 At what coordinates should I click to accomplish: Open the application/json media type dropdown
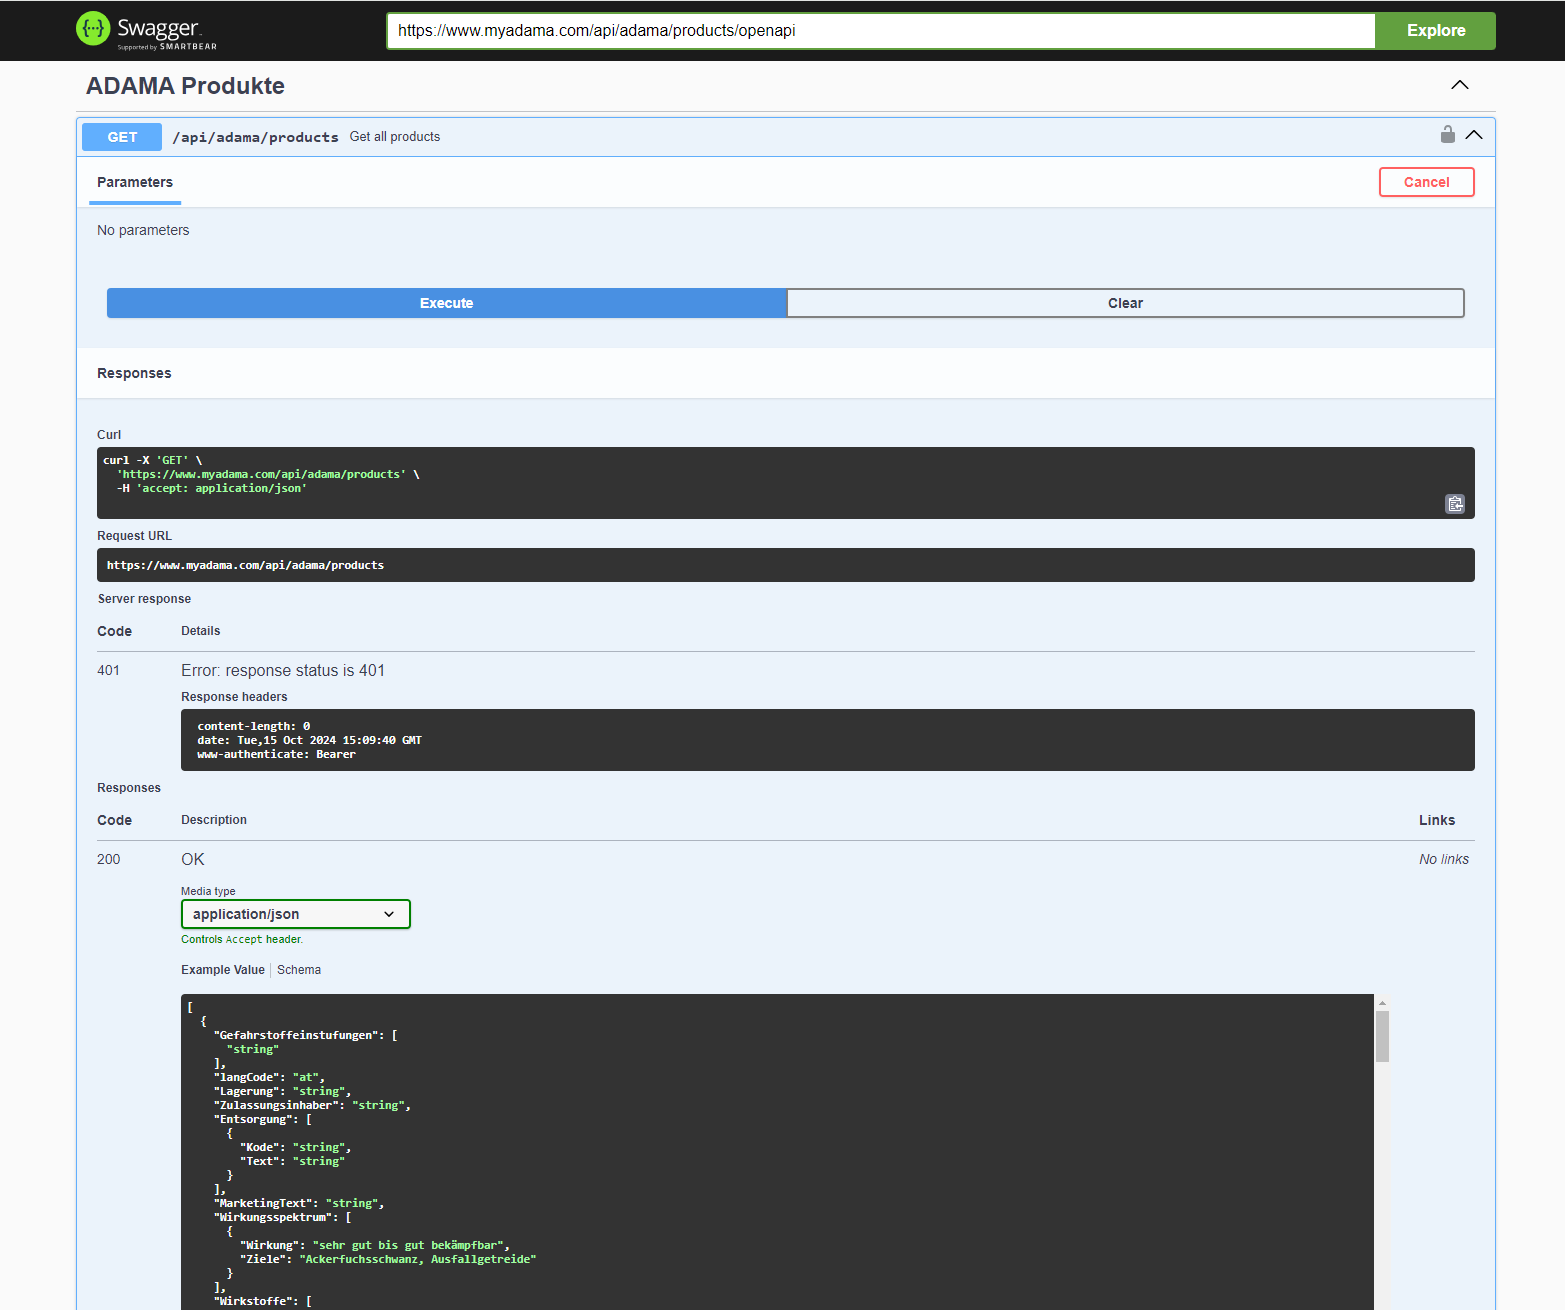296,914
